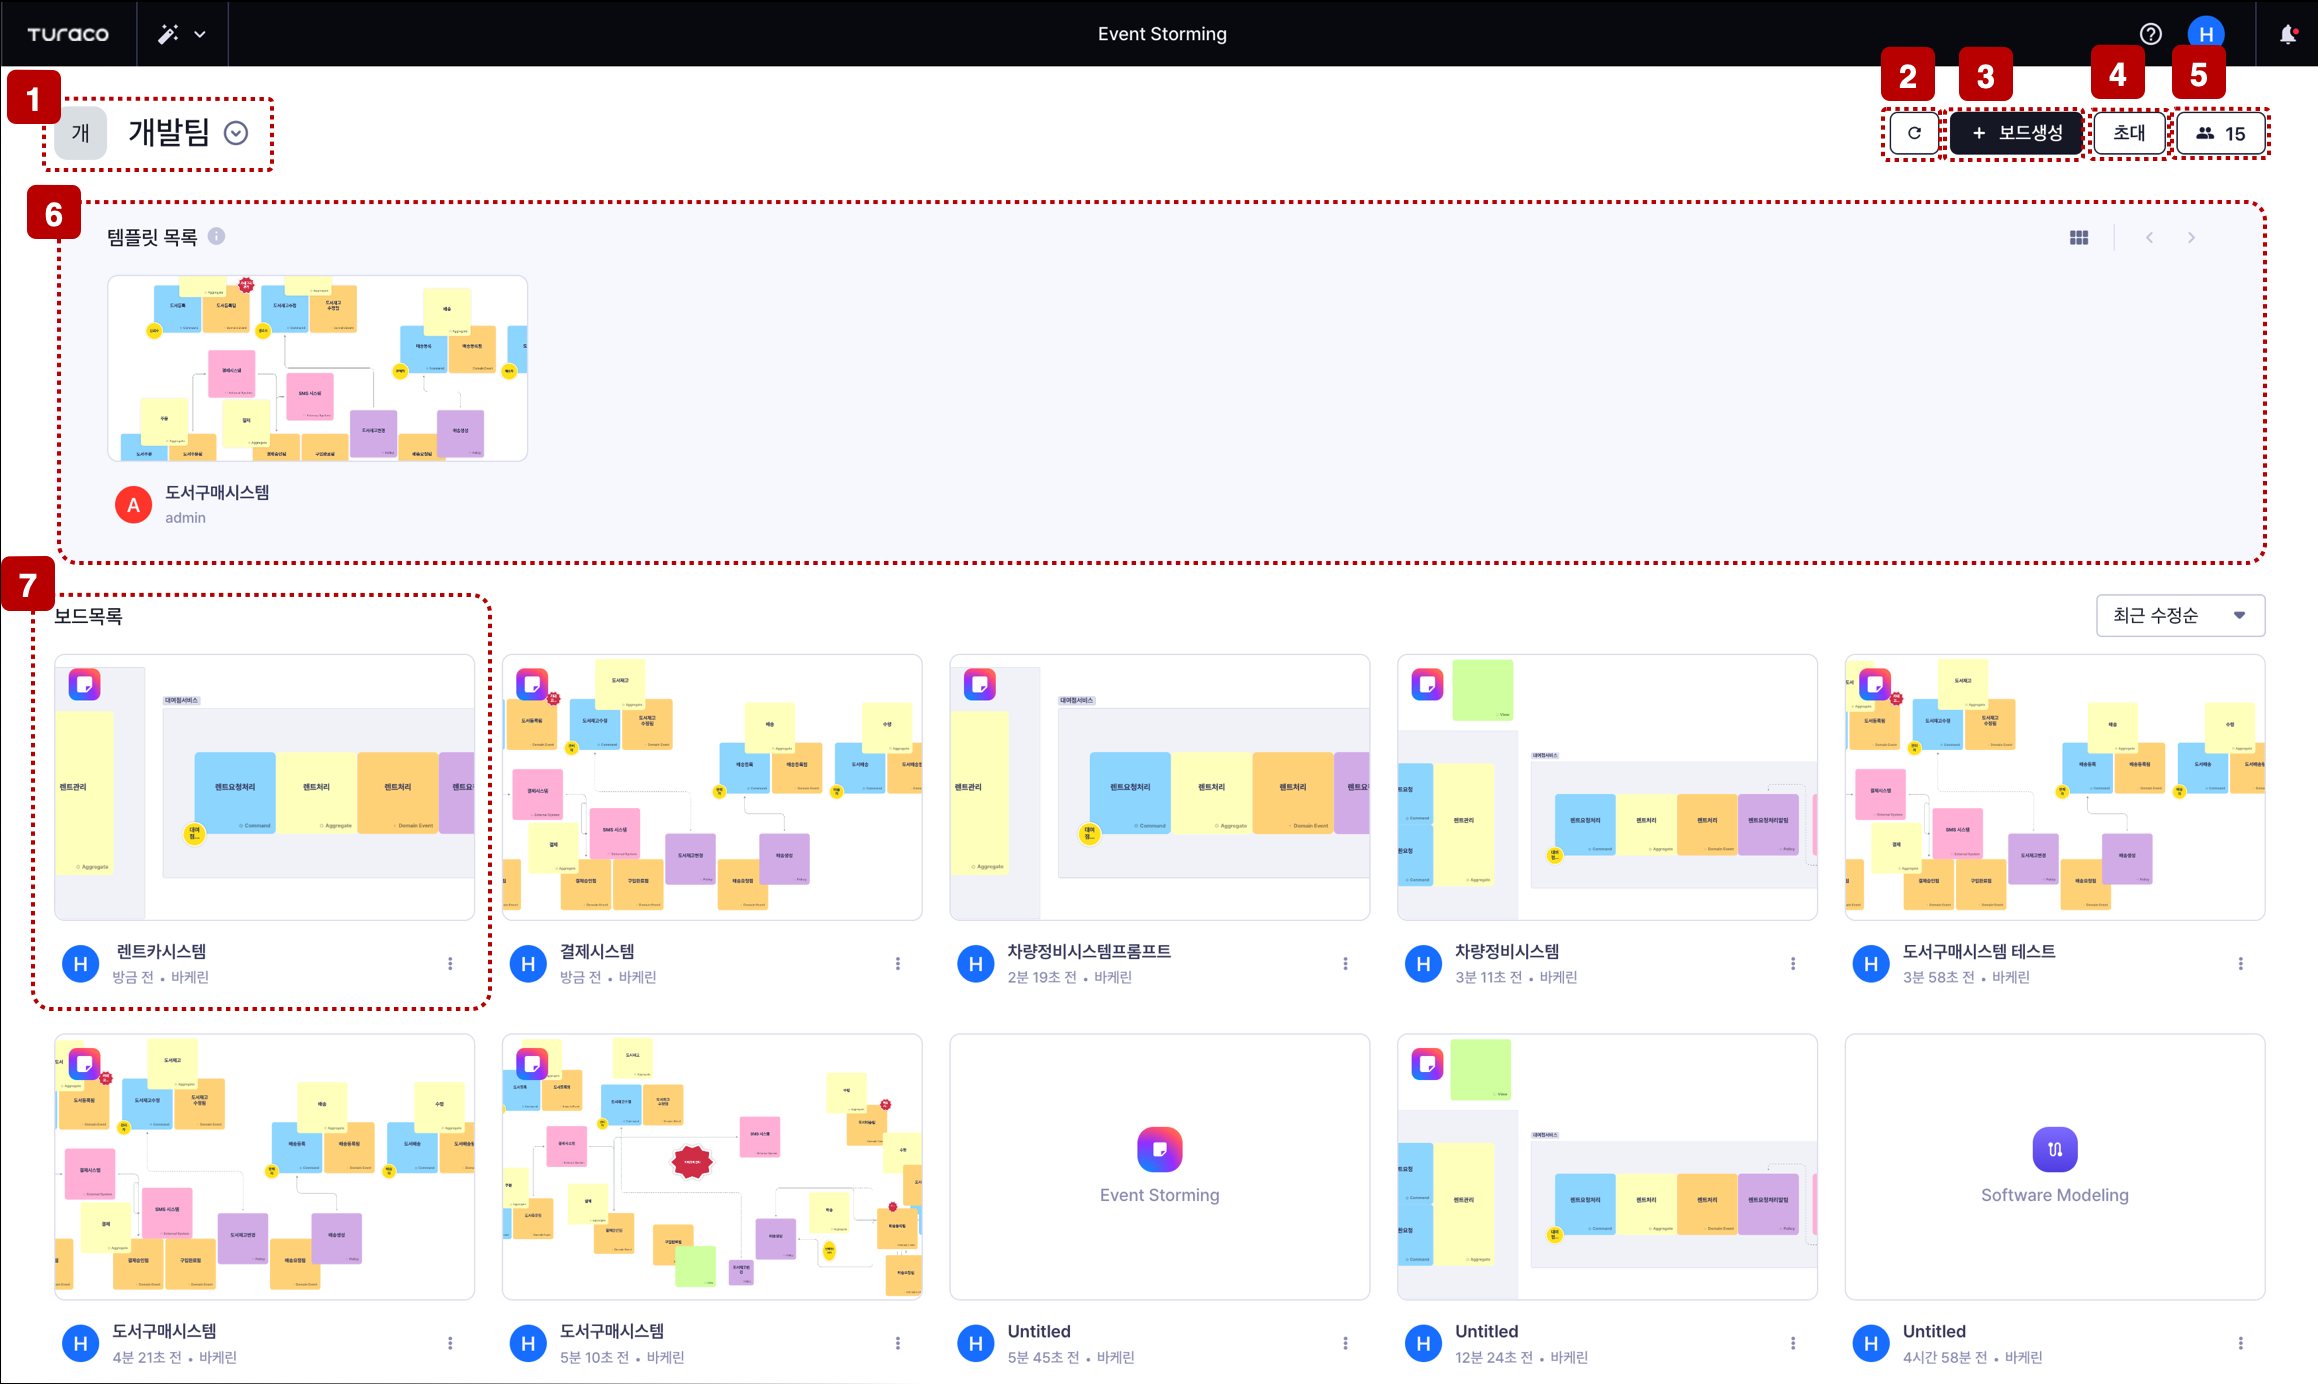
Task: Open more options for 결제시스템 board
Action: [x=898, y=963]
